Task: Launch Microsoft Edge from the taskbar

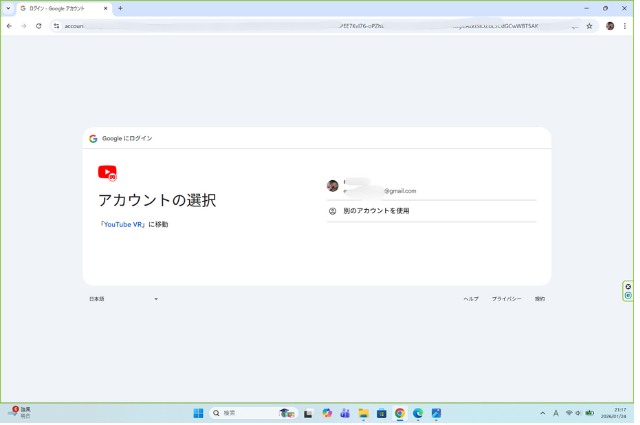Action: (x=418, y=413)
